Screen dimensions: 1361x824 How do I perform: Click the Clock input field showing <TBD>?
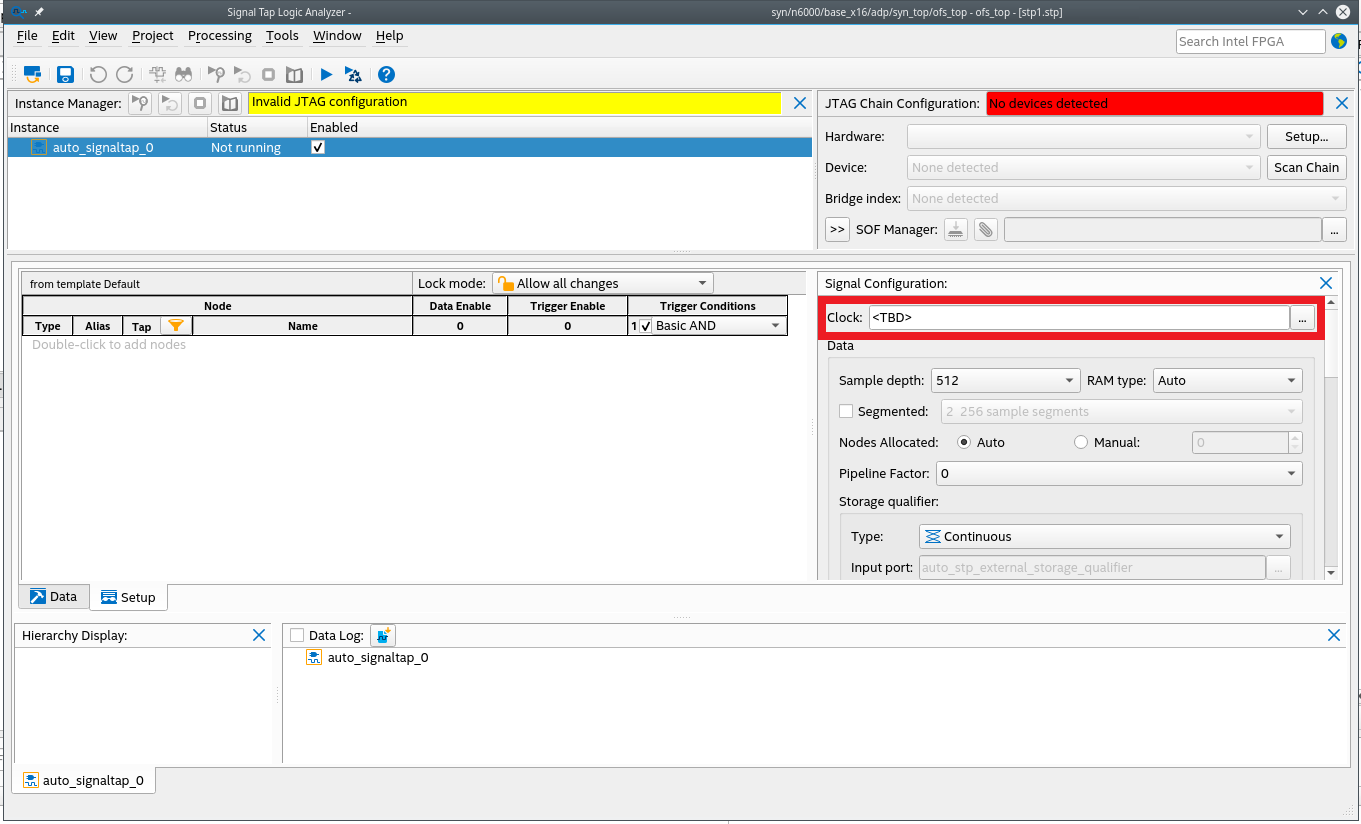point(1078,317)
